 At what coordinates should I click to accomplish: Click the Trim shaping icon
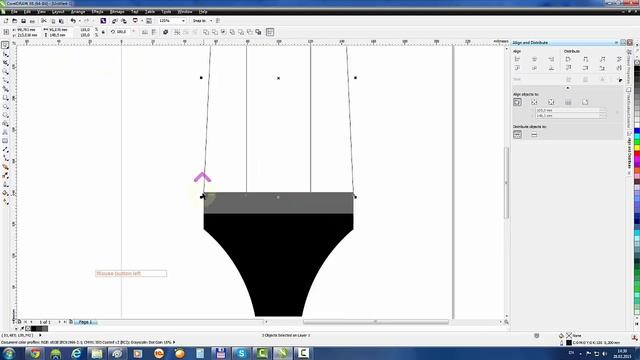[215, 32]
